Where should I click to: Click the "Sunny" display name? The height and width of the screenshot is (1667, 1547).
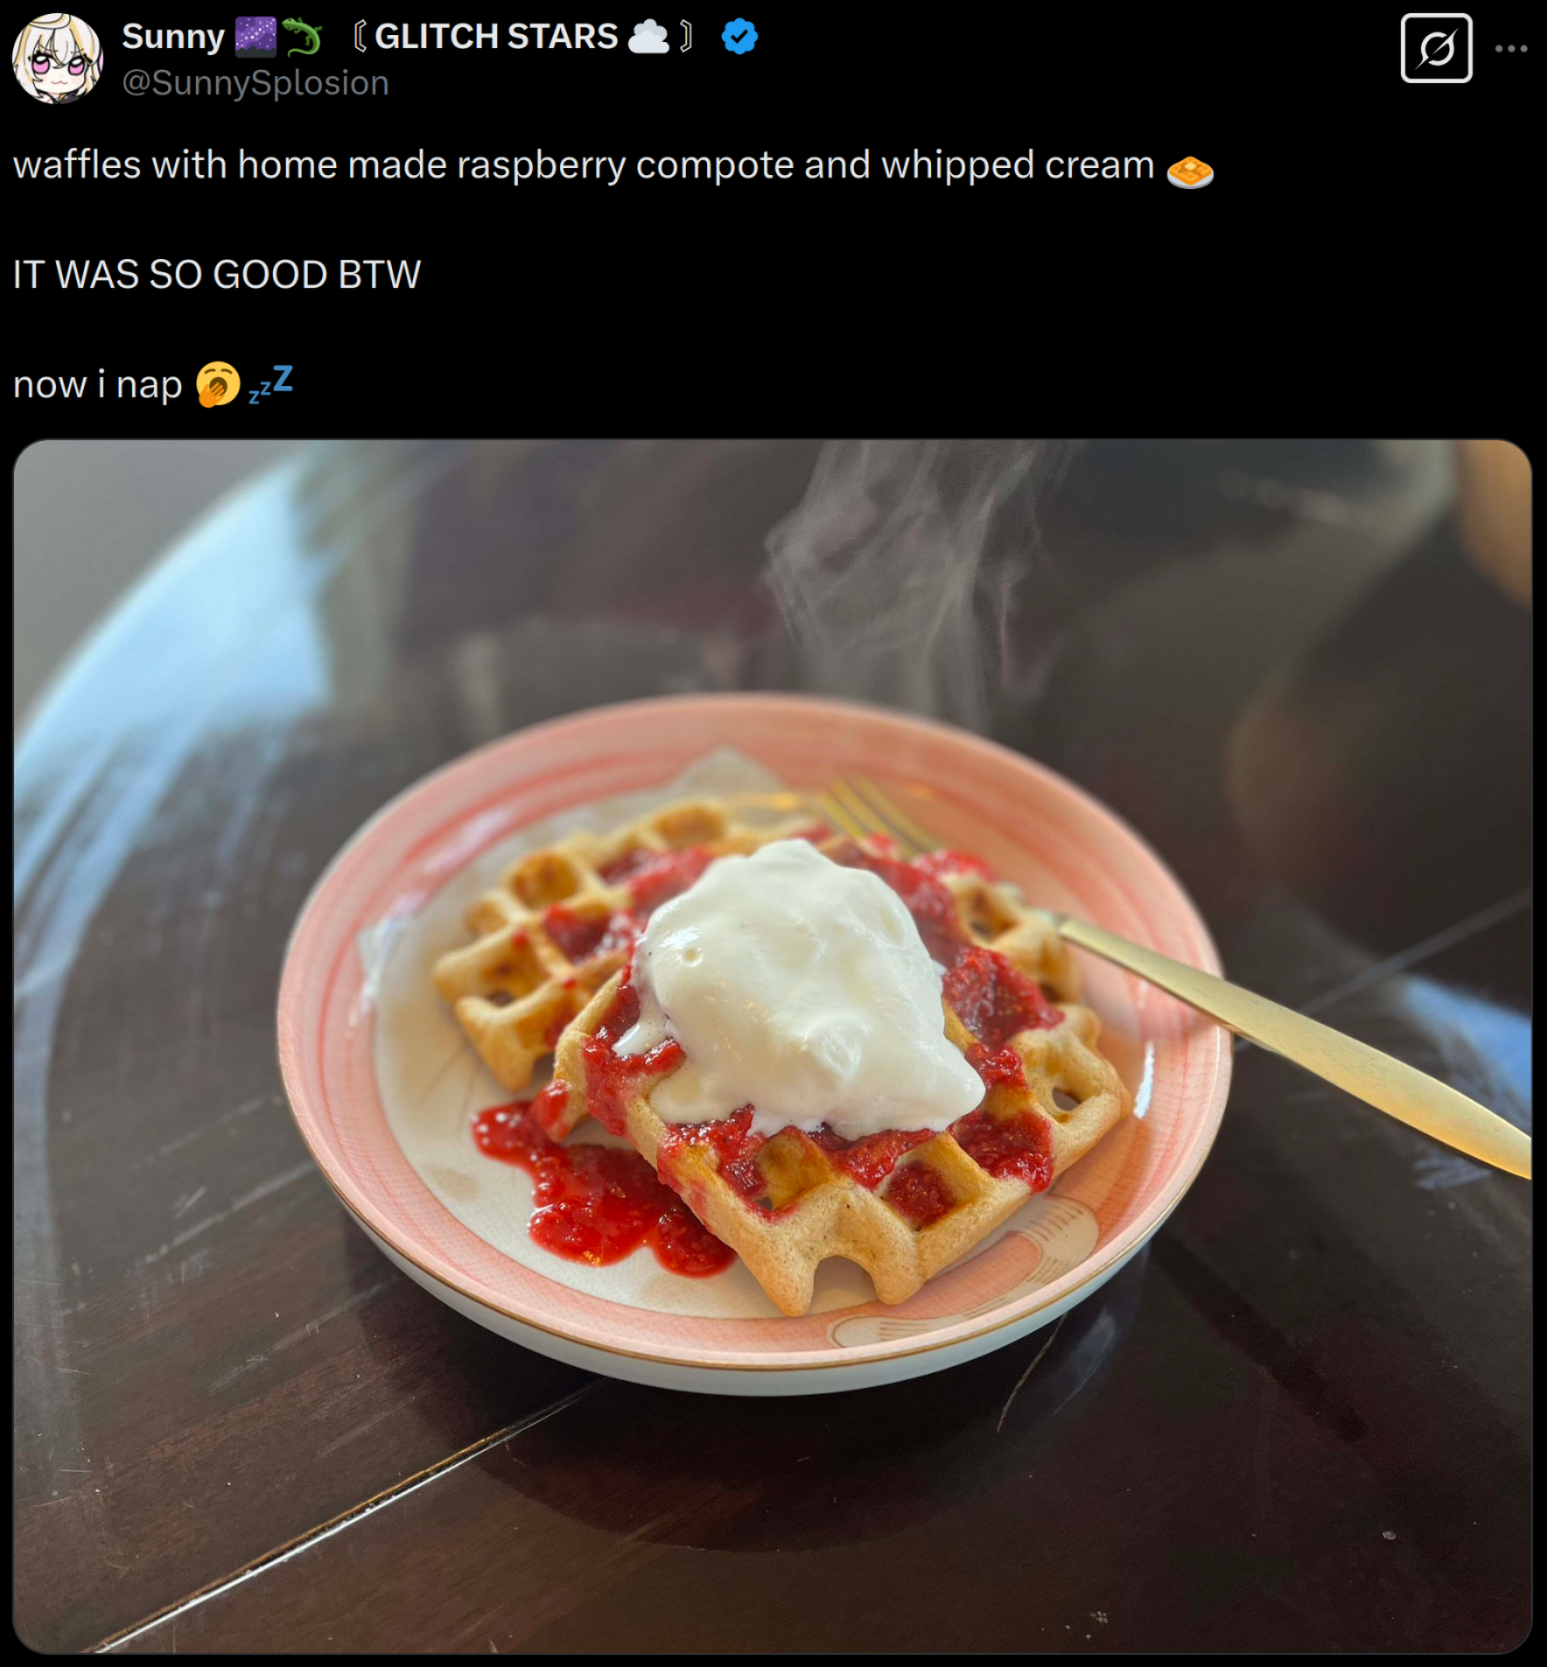173,37
